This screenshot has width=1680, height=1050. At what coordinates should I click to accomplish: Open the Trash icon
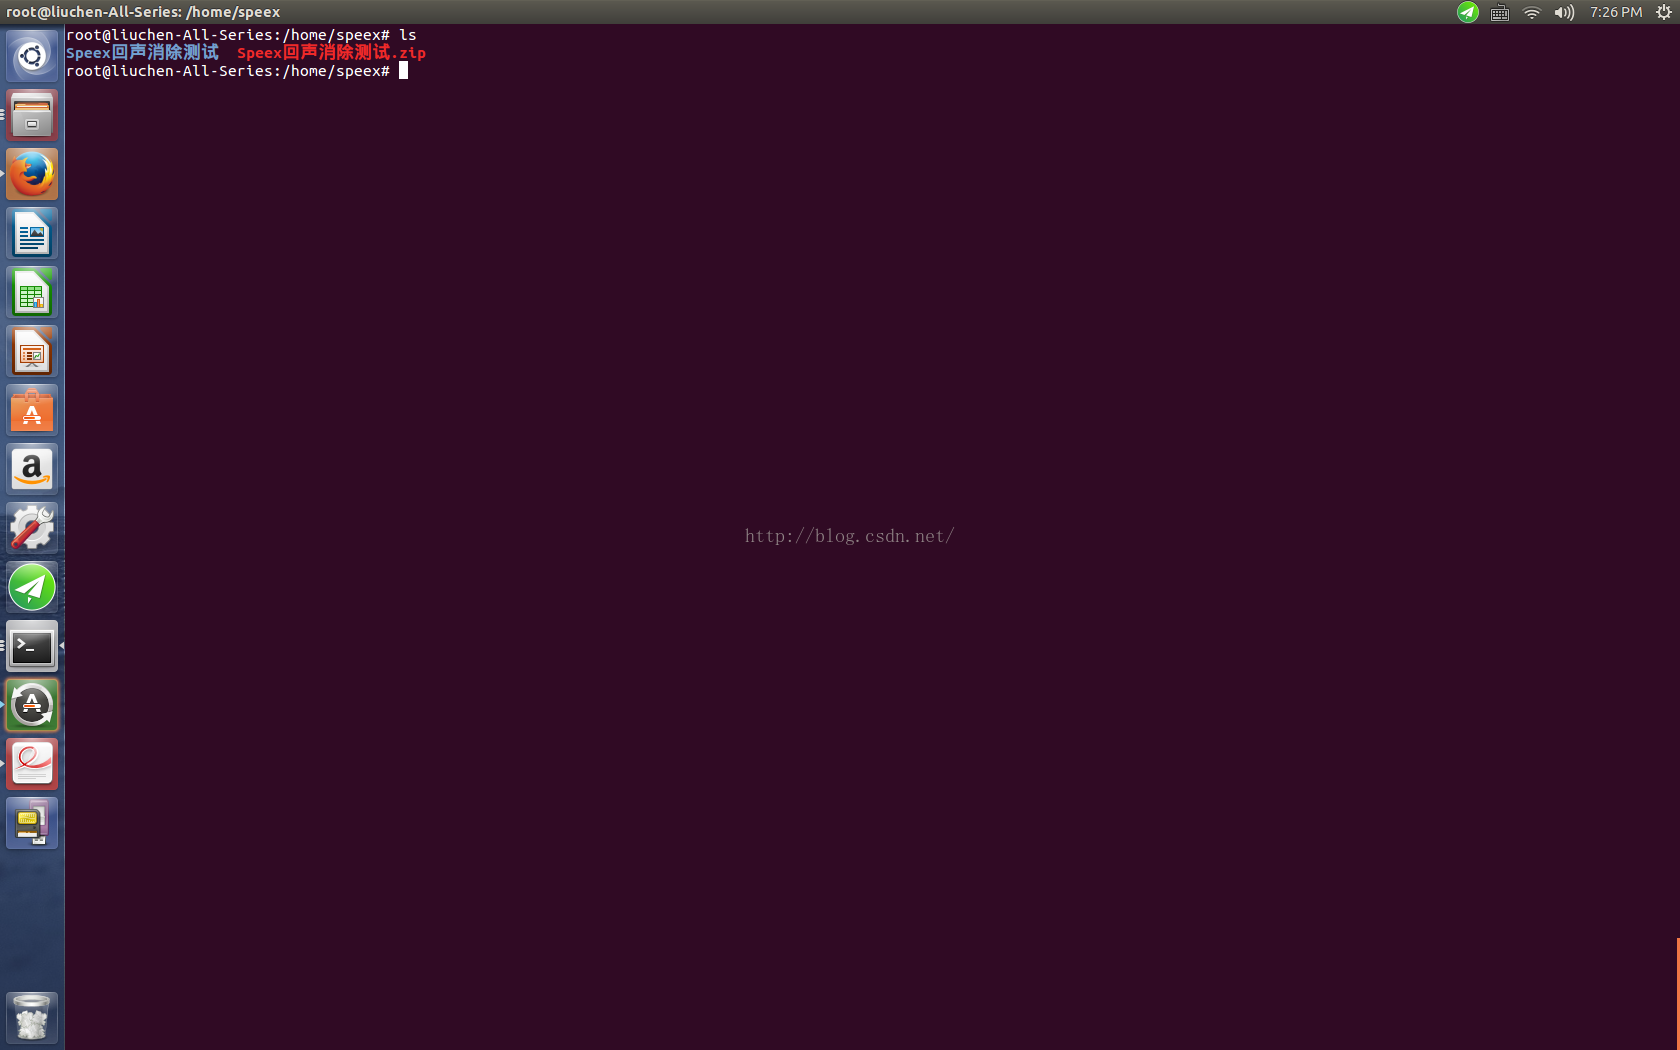[32, 1017]
